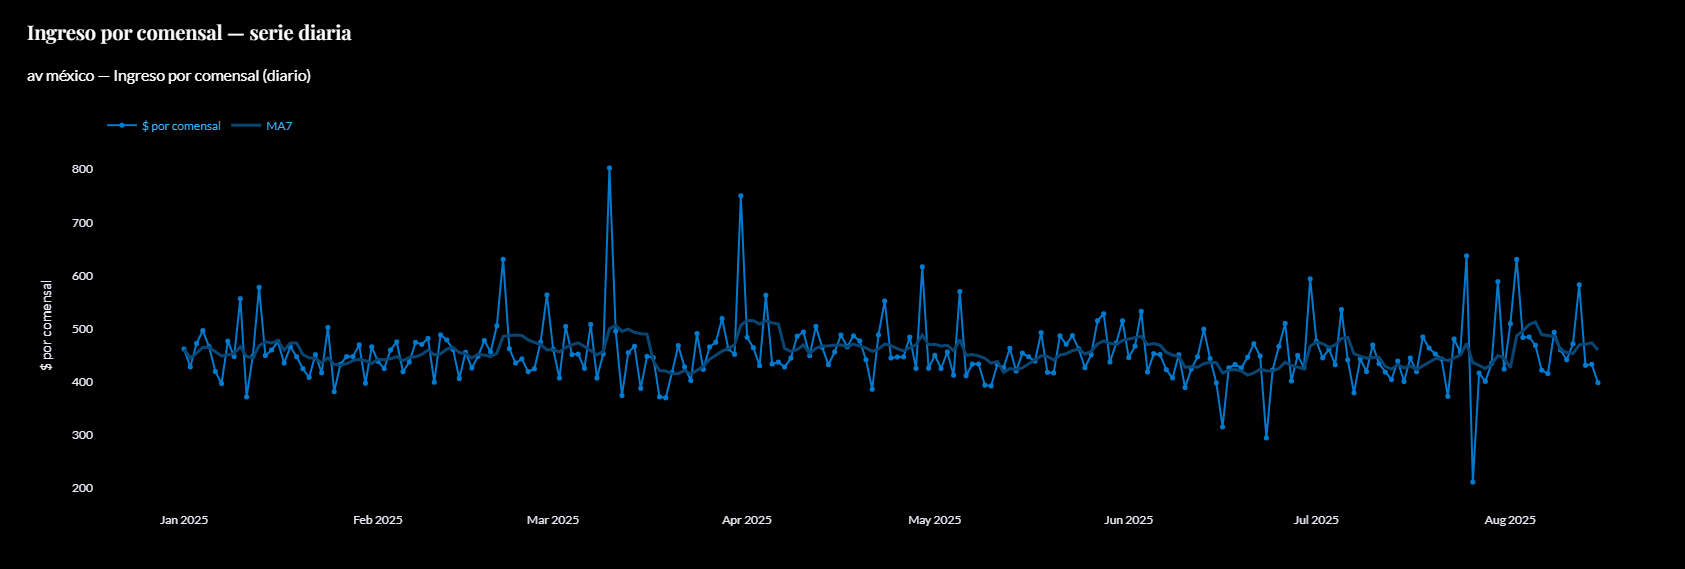
Task: Click the first data point in Jan 2025
Action: [x=184, y=349]
